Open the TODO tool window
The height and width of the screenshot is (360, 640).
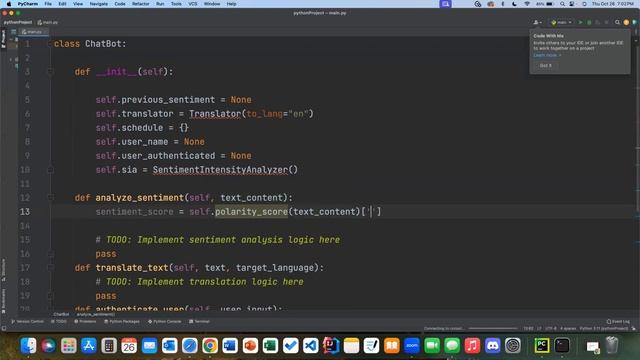point(59,322)
